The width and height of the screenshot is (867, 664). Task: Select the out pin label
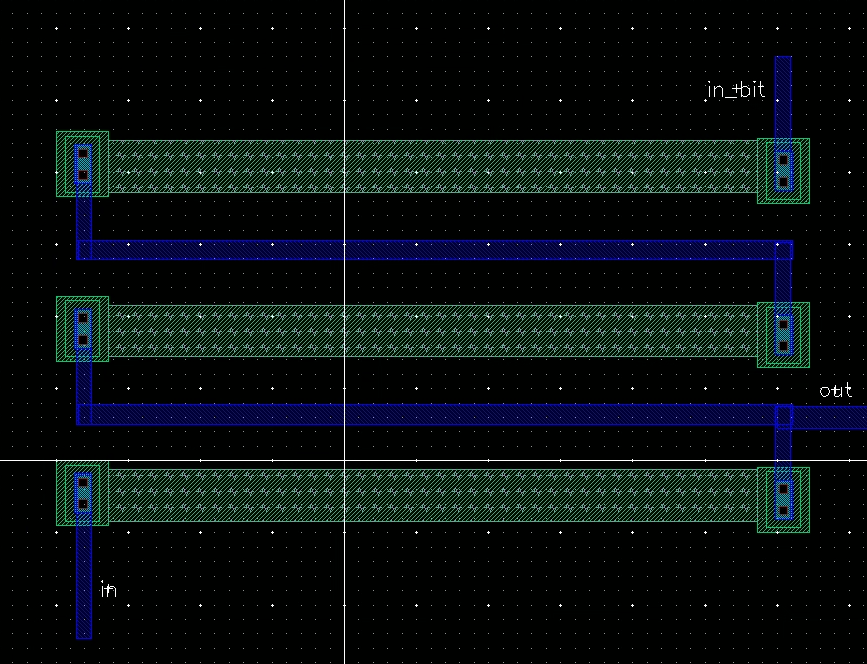point(835,391)
